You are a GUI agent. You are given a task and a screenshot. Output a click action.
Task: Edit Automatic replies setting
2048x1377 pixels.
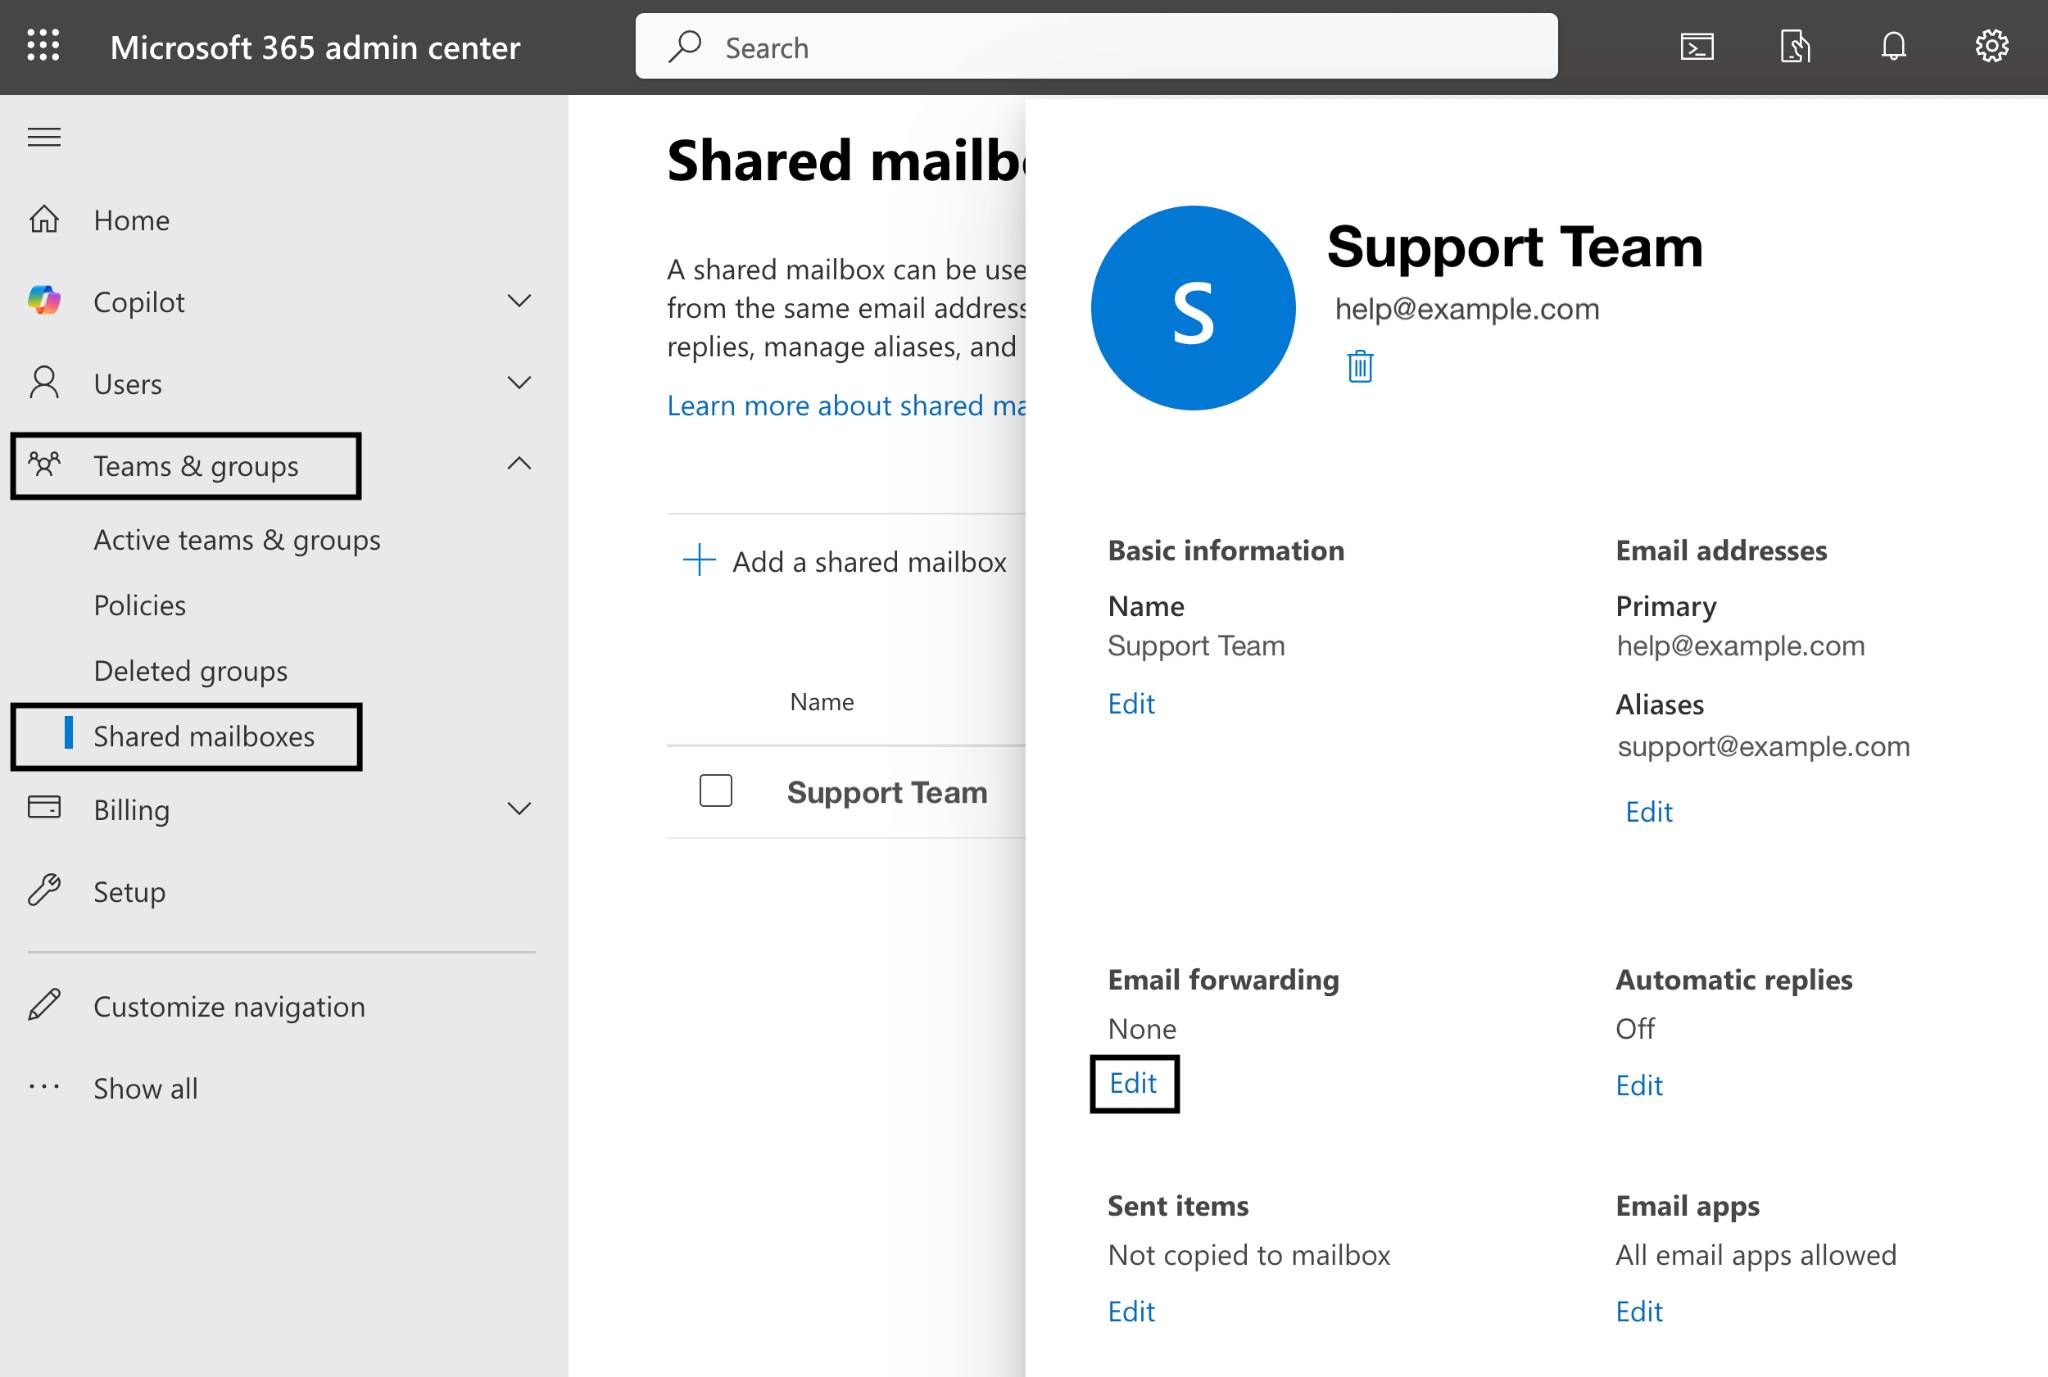(x=1639, y=1085)
